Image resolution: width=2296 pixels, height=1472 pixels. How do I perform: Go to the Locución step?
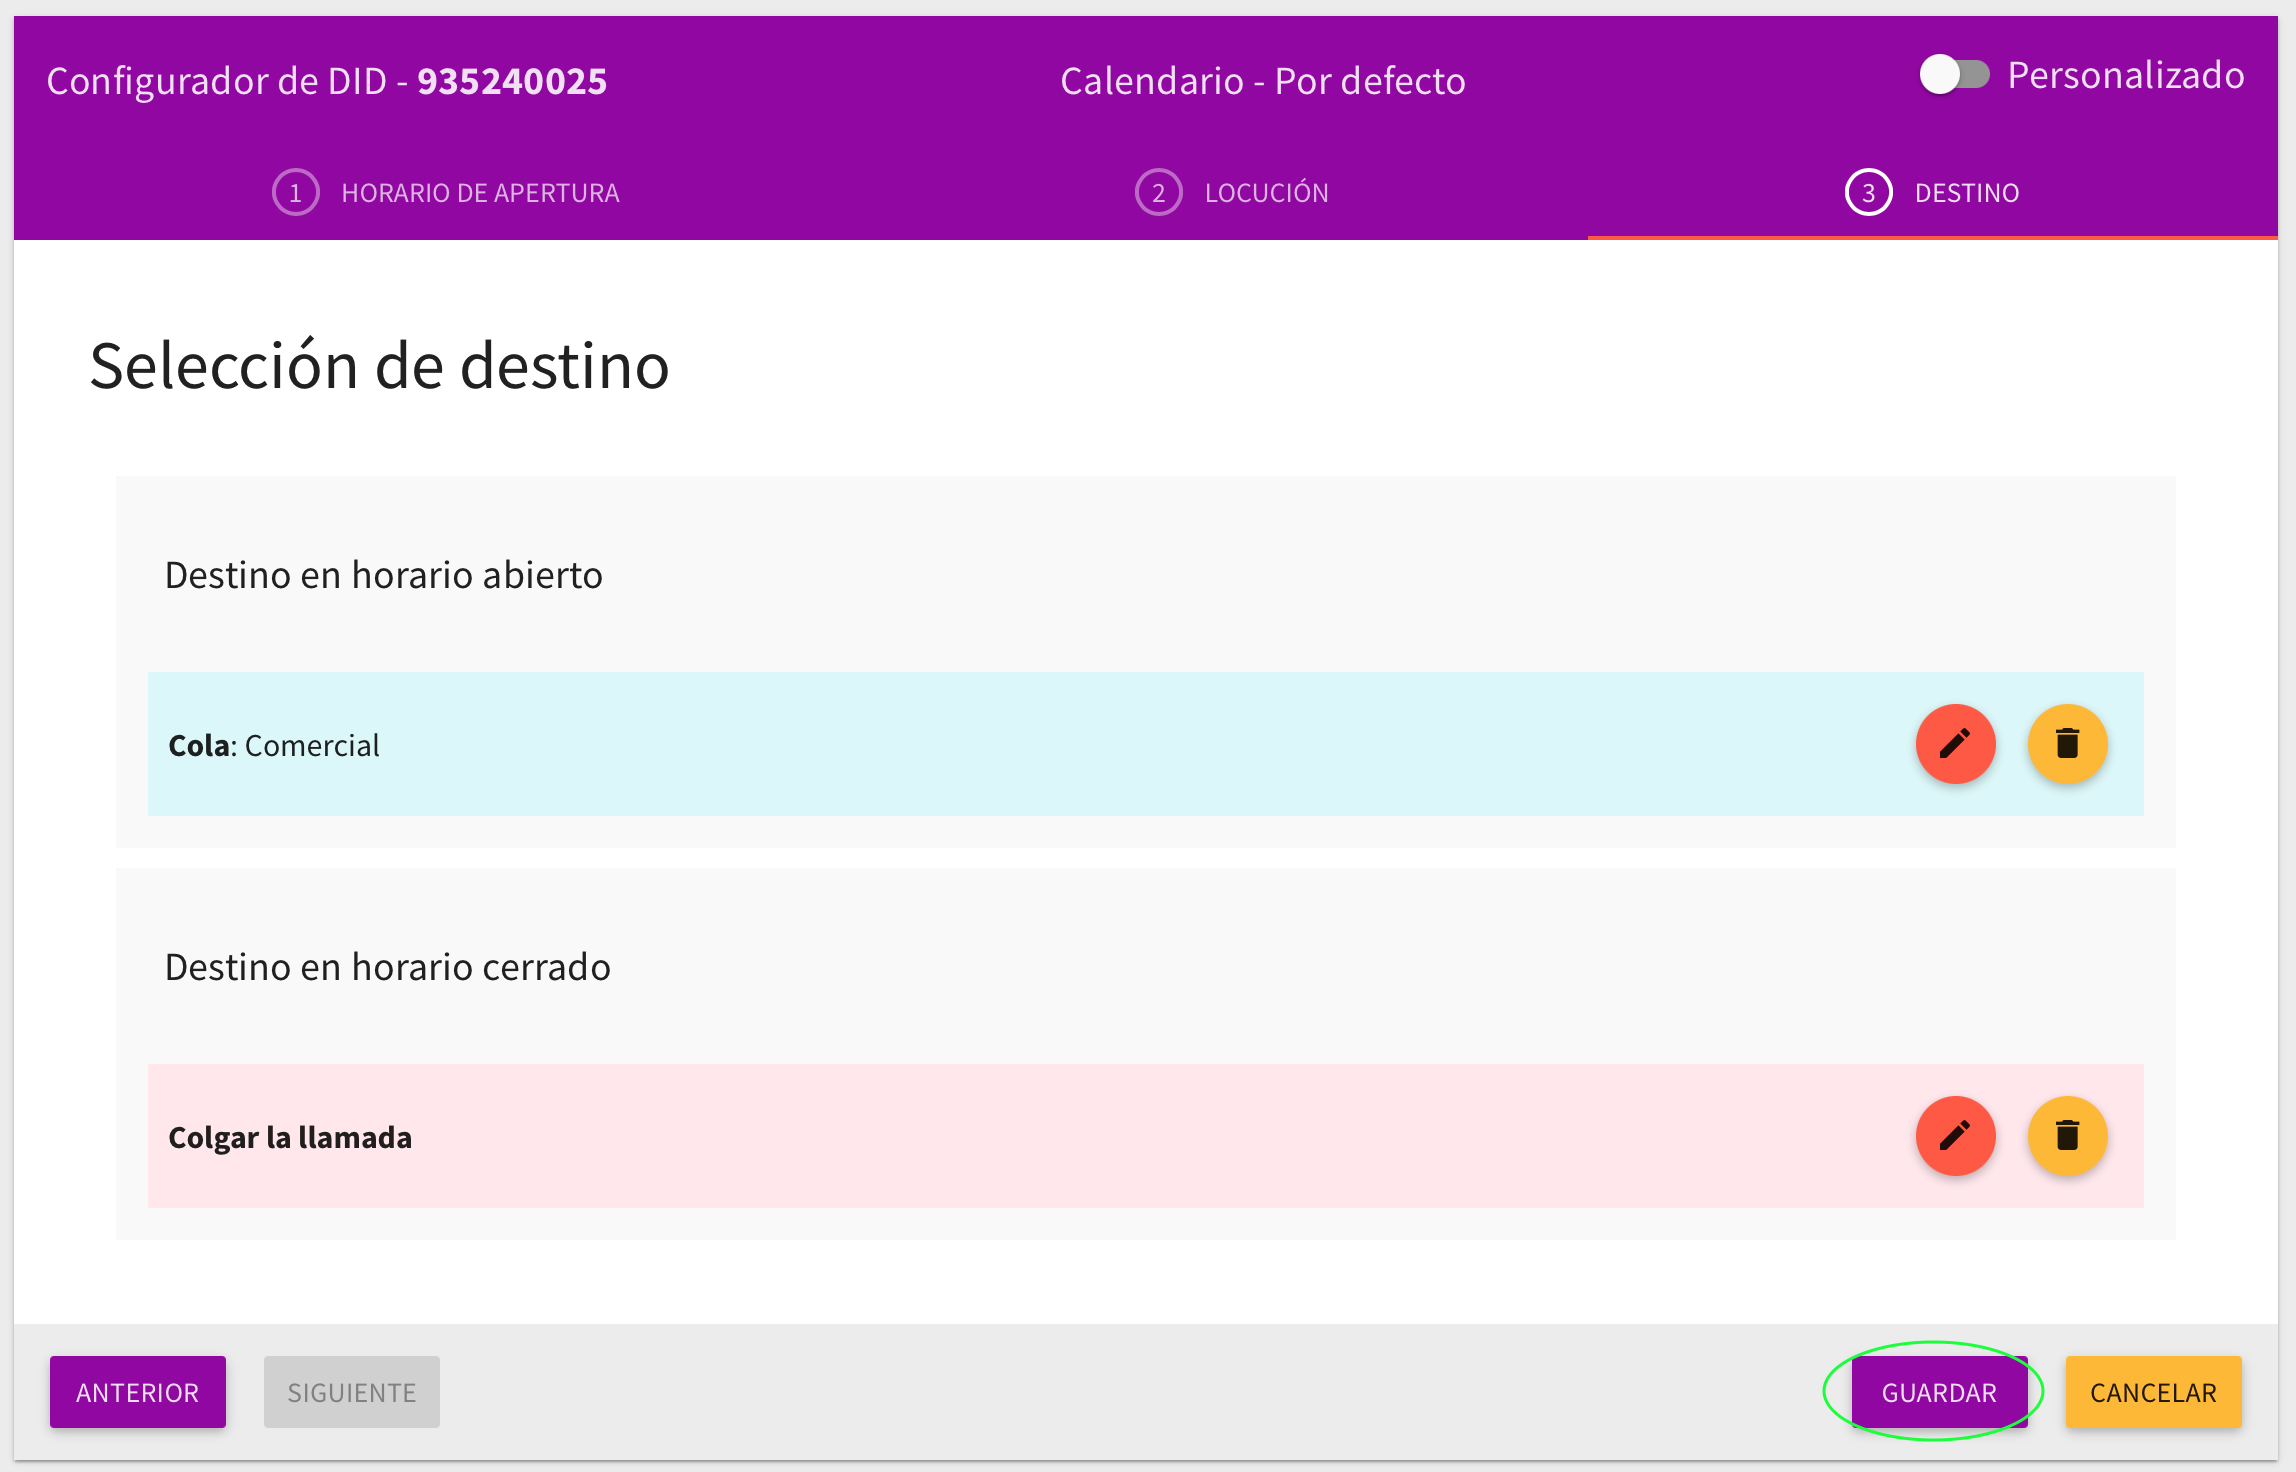1232,192
